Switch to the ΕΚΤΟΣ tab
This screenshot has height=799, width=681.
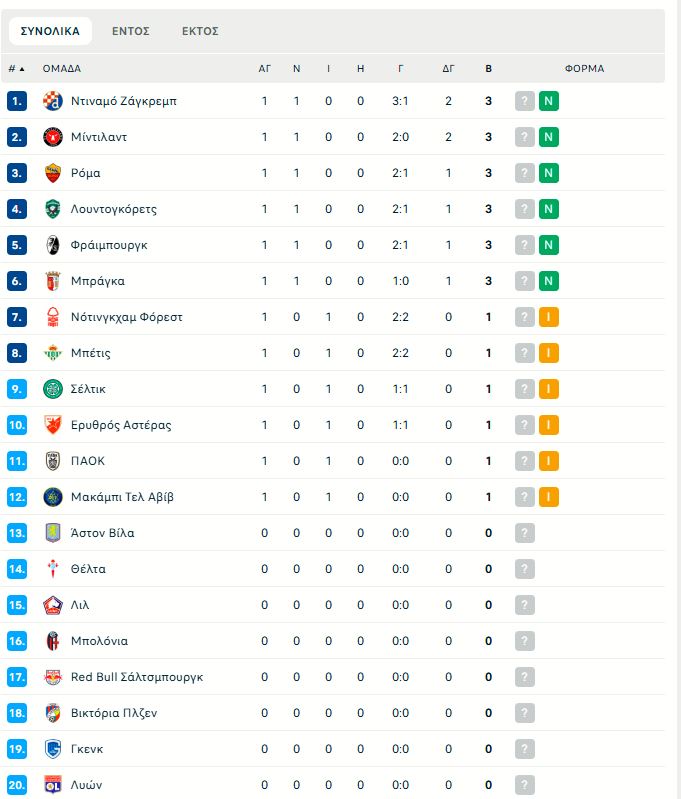point(200,31)
